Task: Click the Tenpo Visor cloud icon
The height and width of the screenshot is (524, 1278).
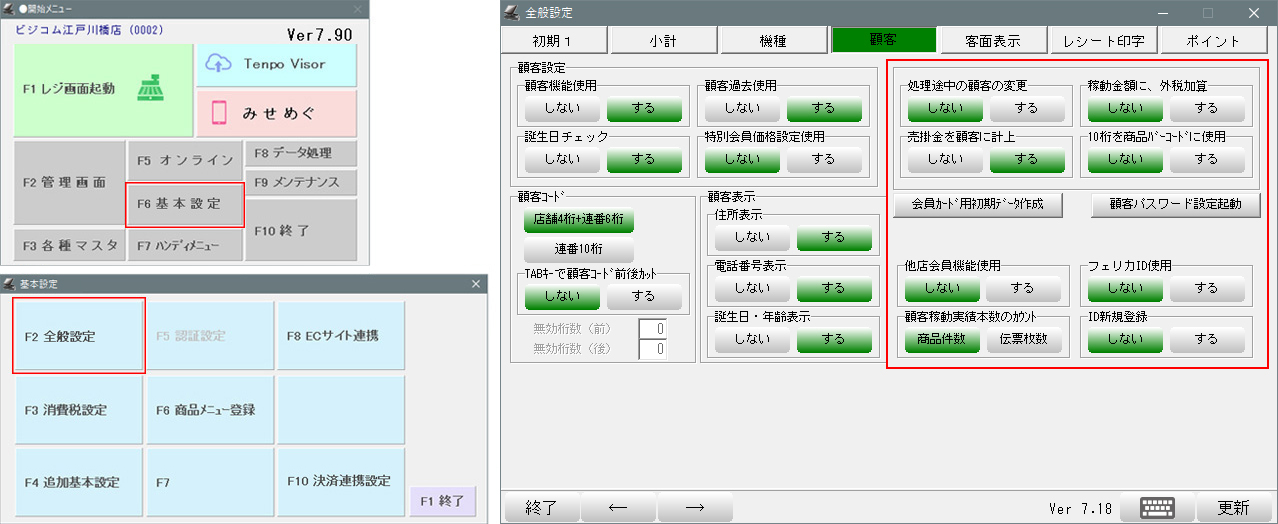Action: click(218, 63)
